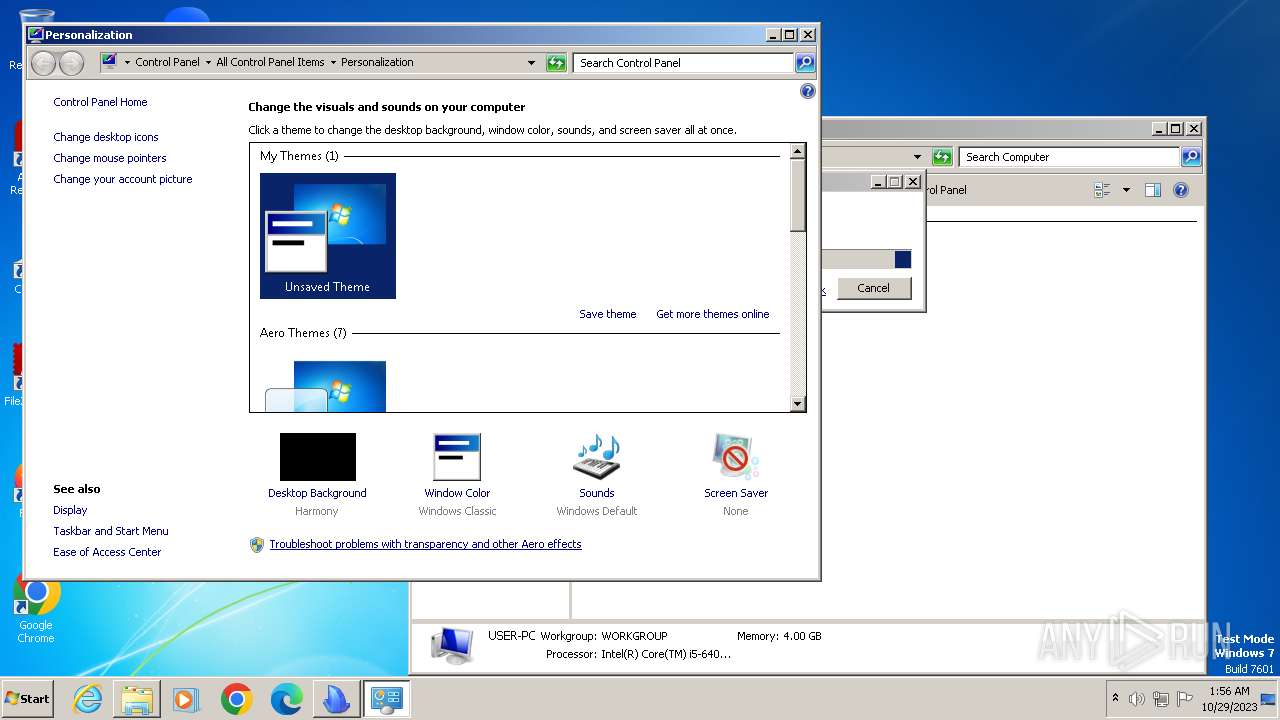The width and height of the screenshot is (1280, 720).
Task: Open the Action Center flag in tray
Action: pyautogui.click(x=1185, y=699)
